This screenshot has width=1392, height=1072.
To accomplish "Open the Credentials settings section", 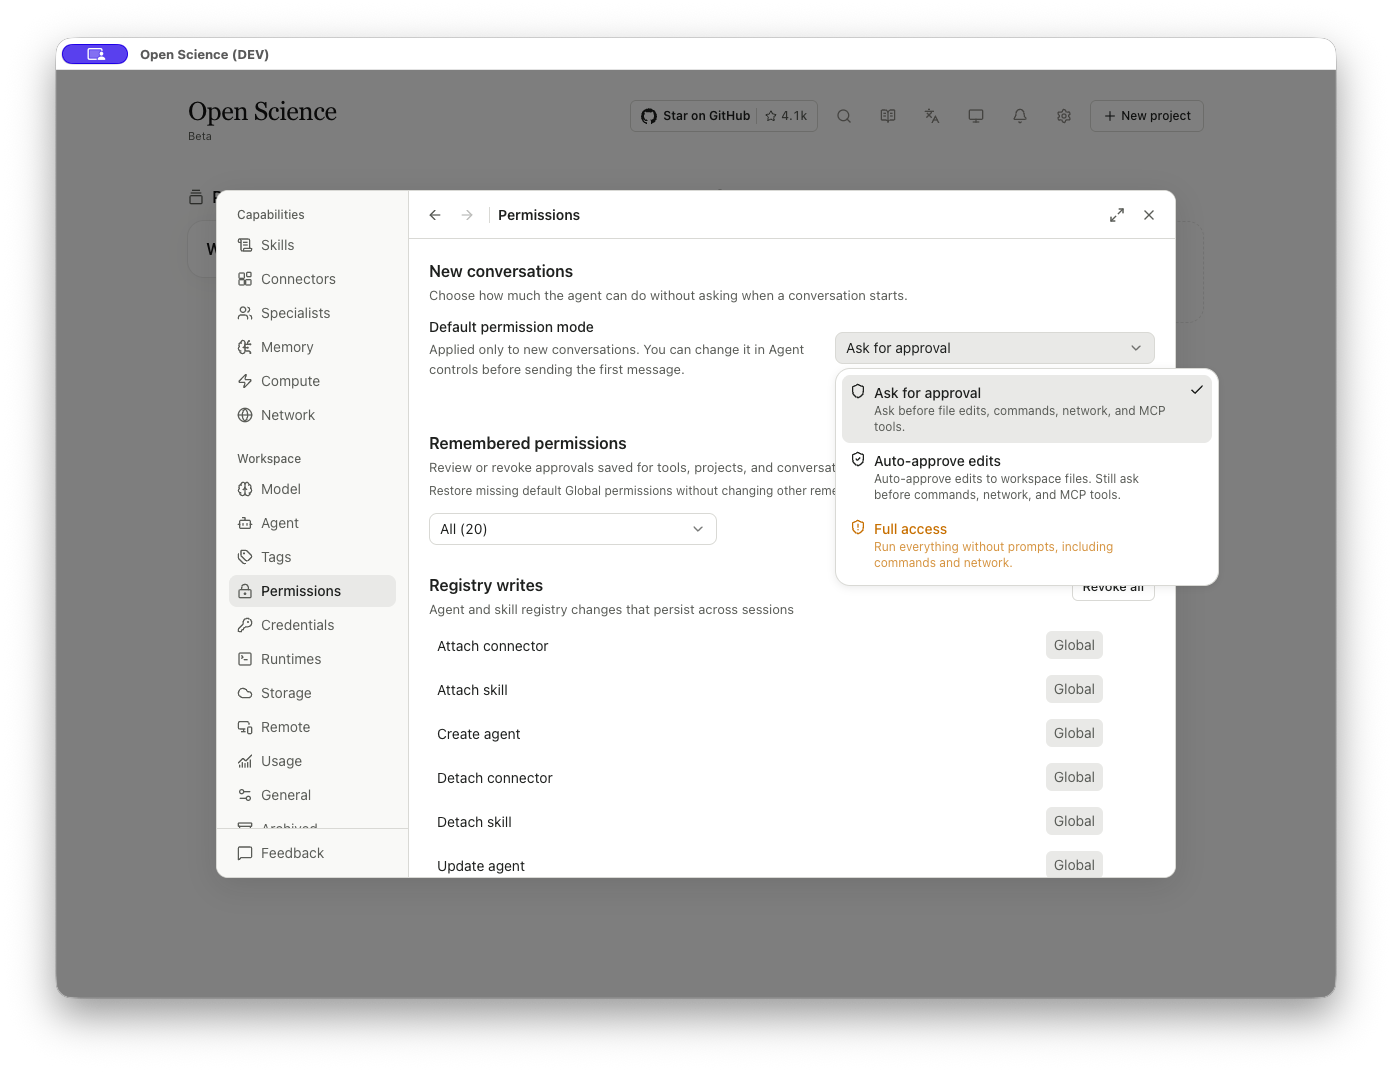I will tap(312, 625).
